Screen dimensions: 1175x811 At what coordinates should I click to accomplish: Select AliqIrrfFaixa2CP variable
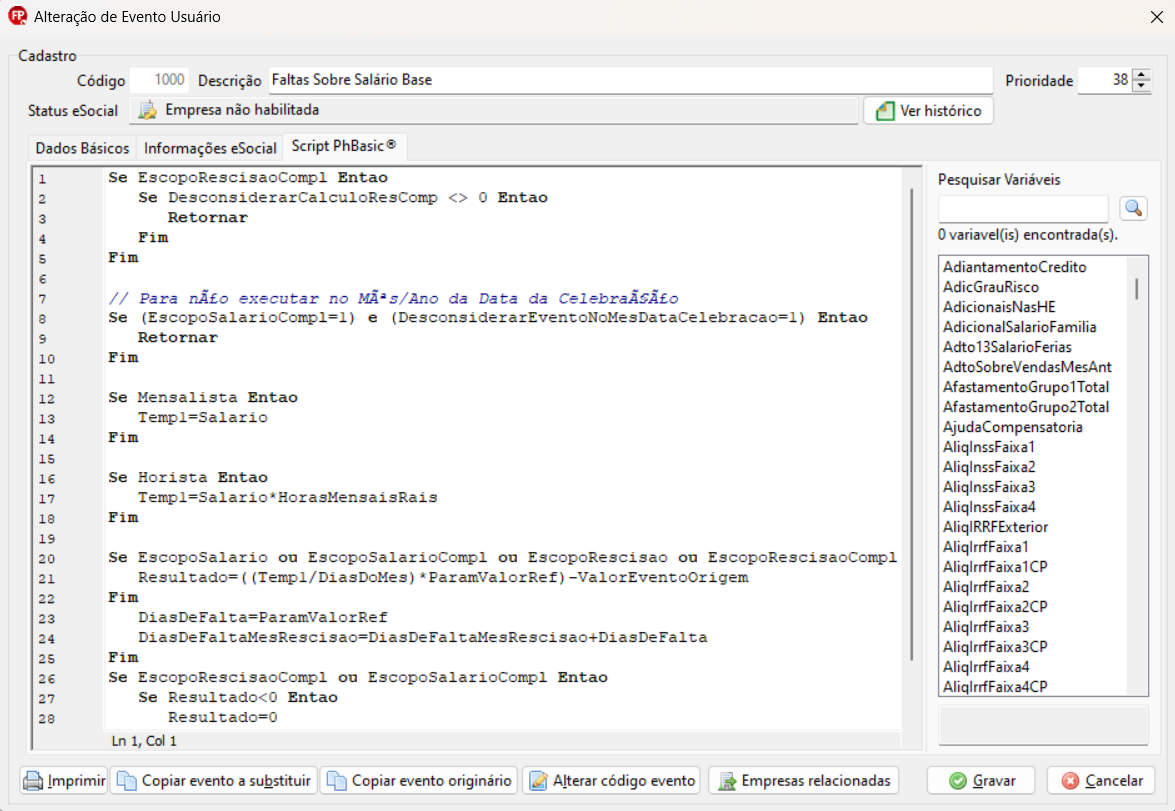coord(994,607)
